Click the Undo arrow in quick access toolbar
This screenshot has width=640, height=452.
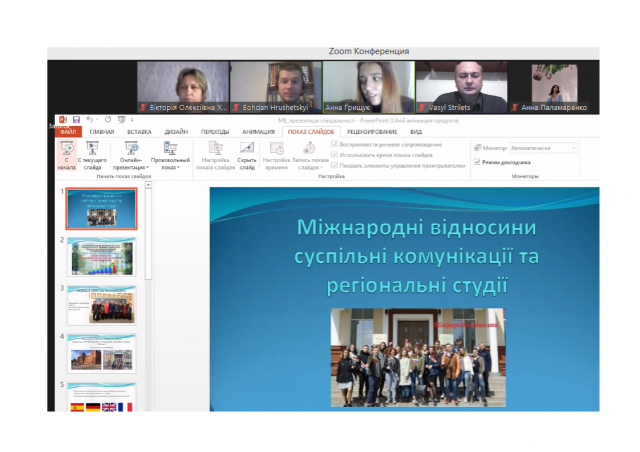pyautogui.click(x=89, y=119)
